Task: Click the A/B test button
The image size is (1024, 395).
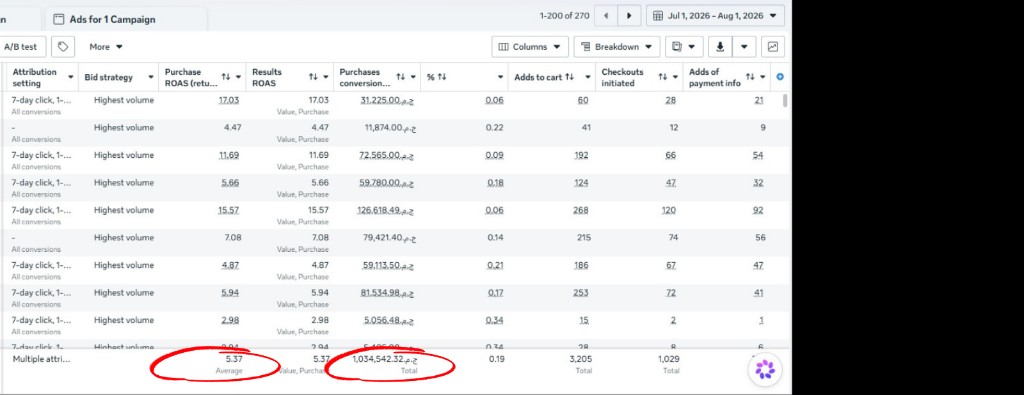Action: 22,47
